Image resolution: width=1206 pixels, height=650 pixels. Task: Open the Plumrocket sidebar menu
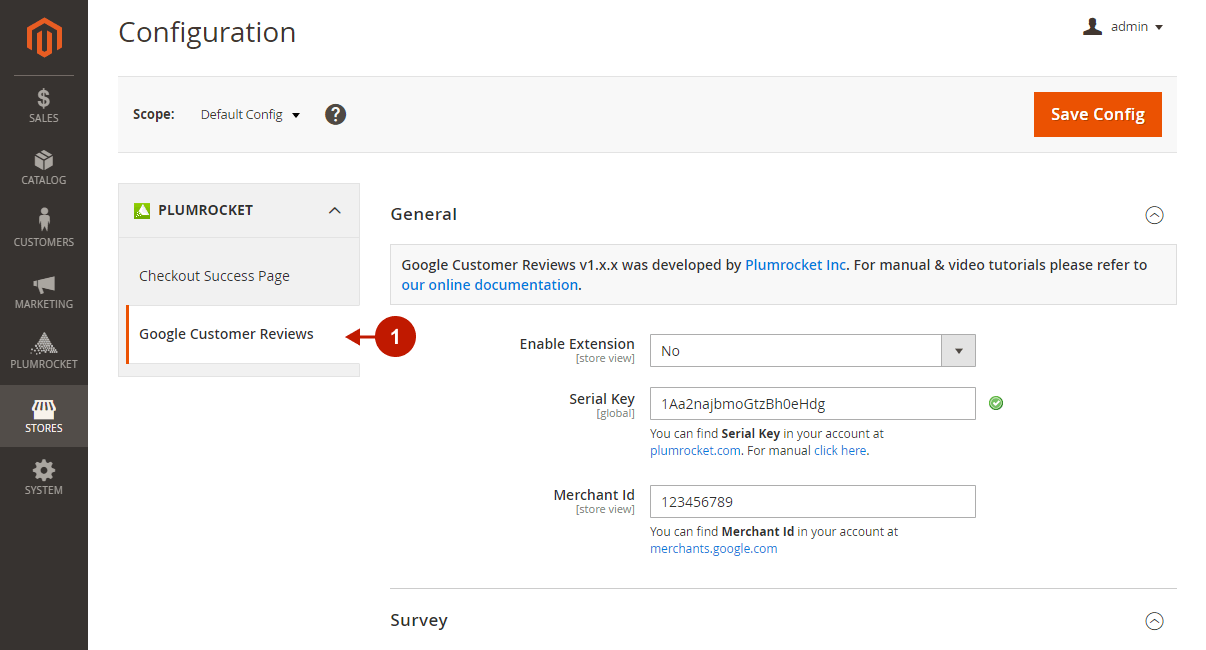[44, 352]
